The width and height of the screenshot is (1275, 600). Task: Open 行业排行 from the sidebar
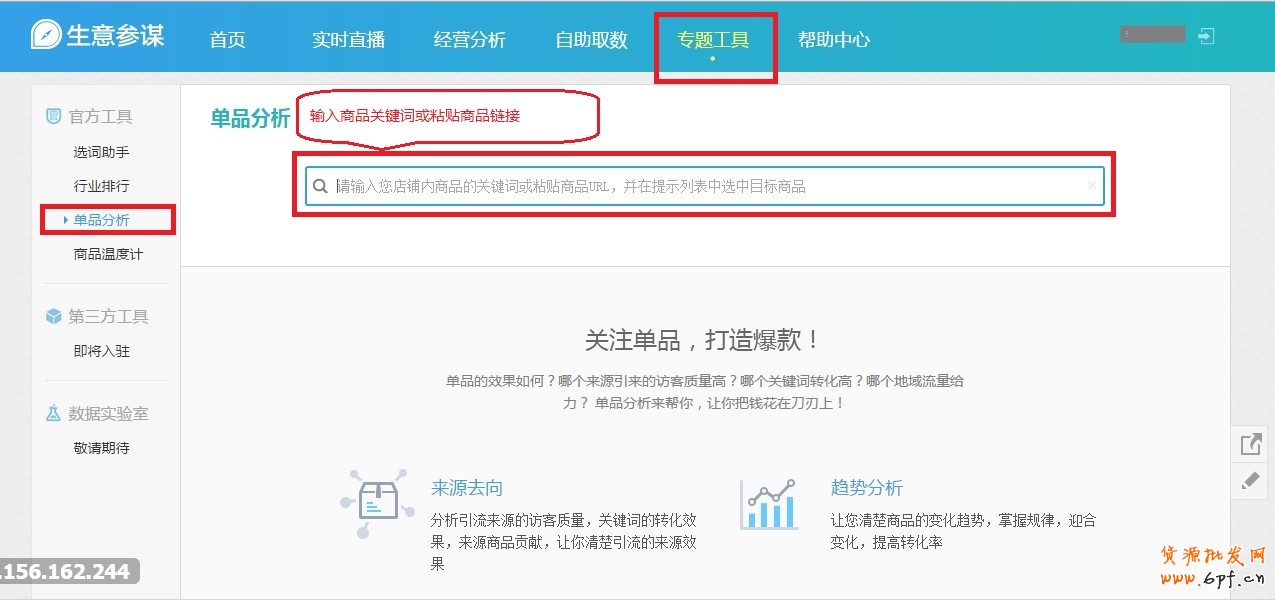[x=101, y=186]
